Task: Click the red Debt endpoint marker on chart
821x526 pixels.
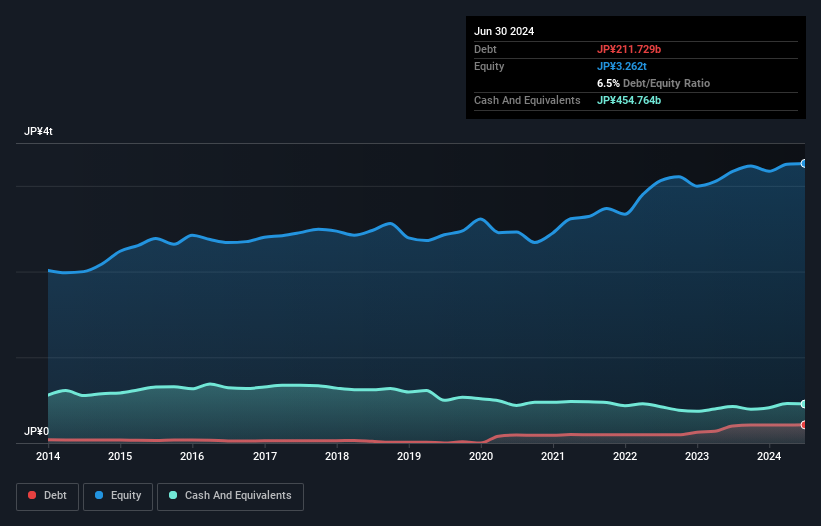Action: 803,425
